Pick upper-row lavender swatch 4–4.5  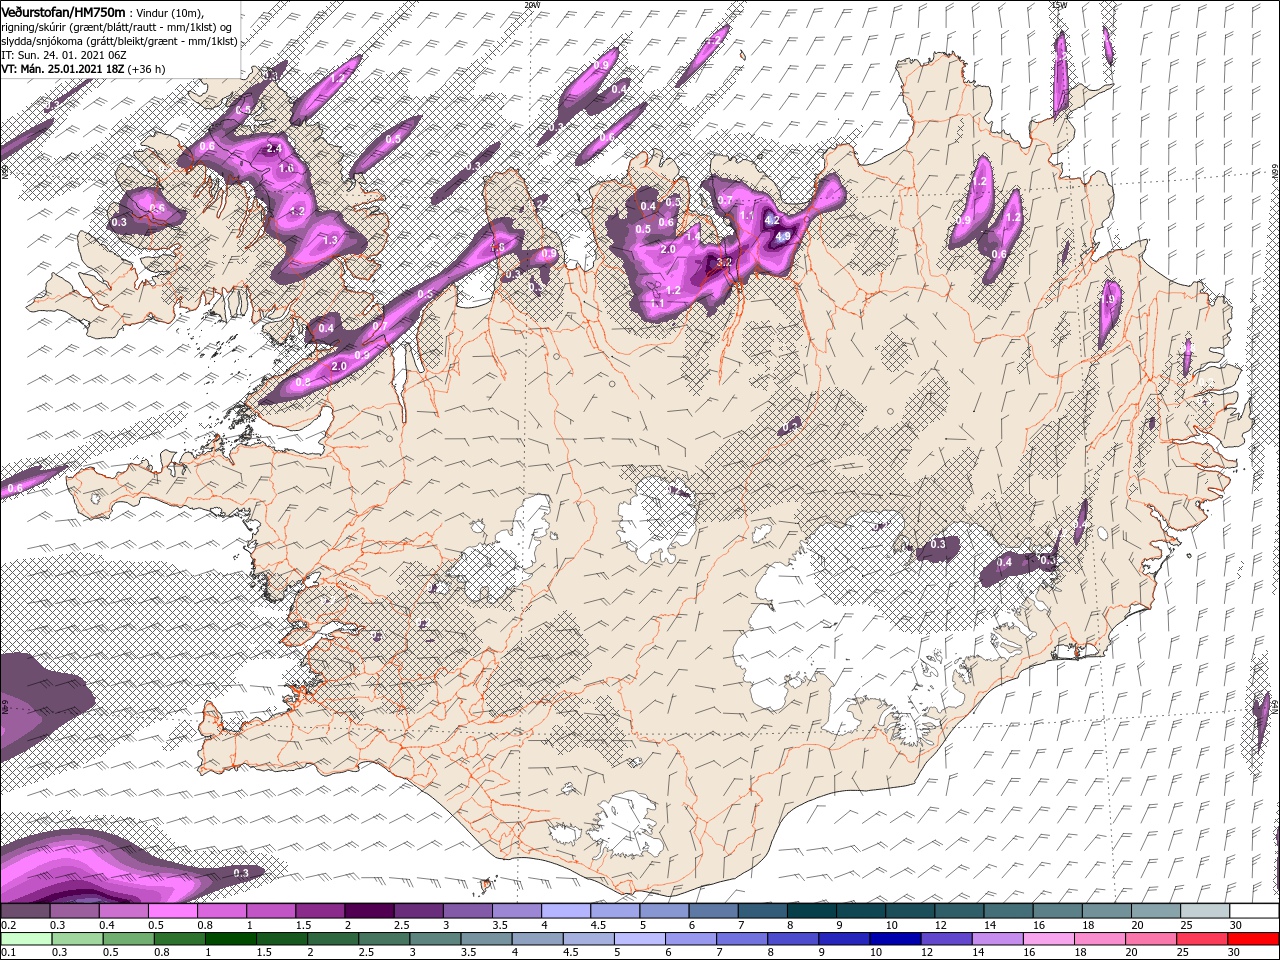click(566, 910)
